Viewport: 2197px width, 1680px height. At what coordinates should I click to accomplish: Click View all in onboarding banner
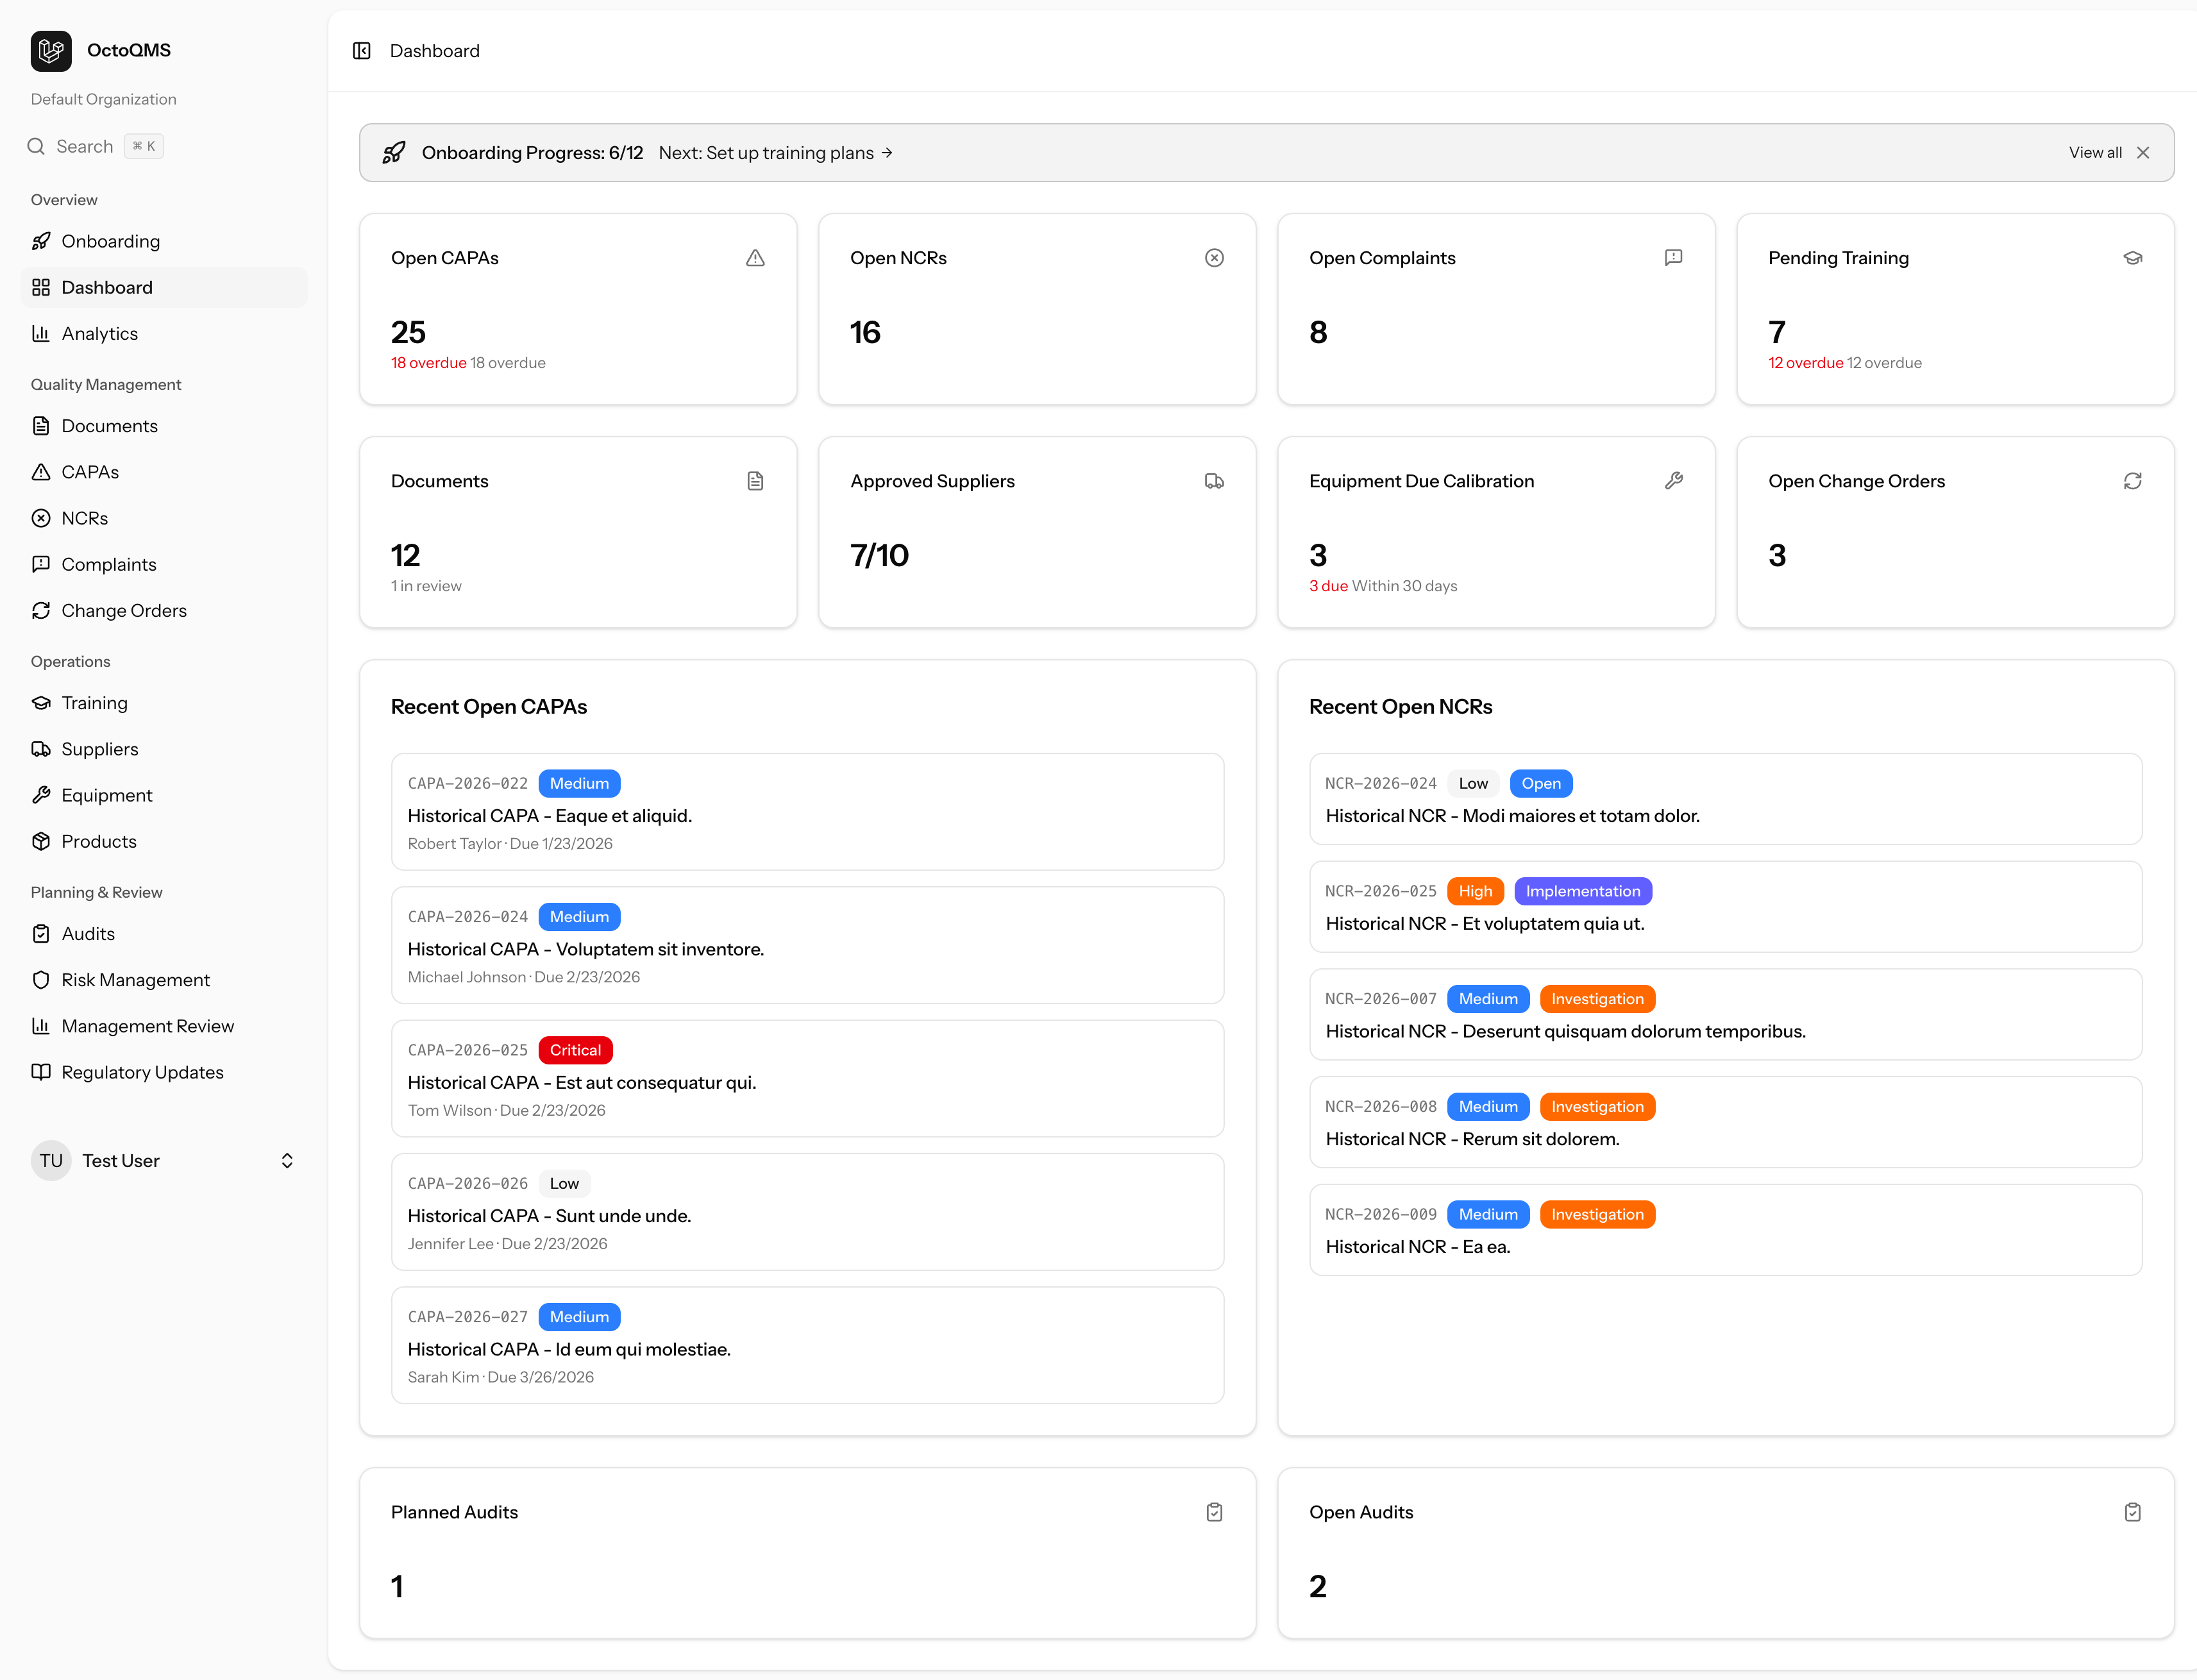pyautogui.click(x=2095, y=153)
